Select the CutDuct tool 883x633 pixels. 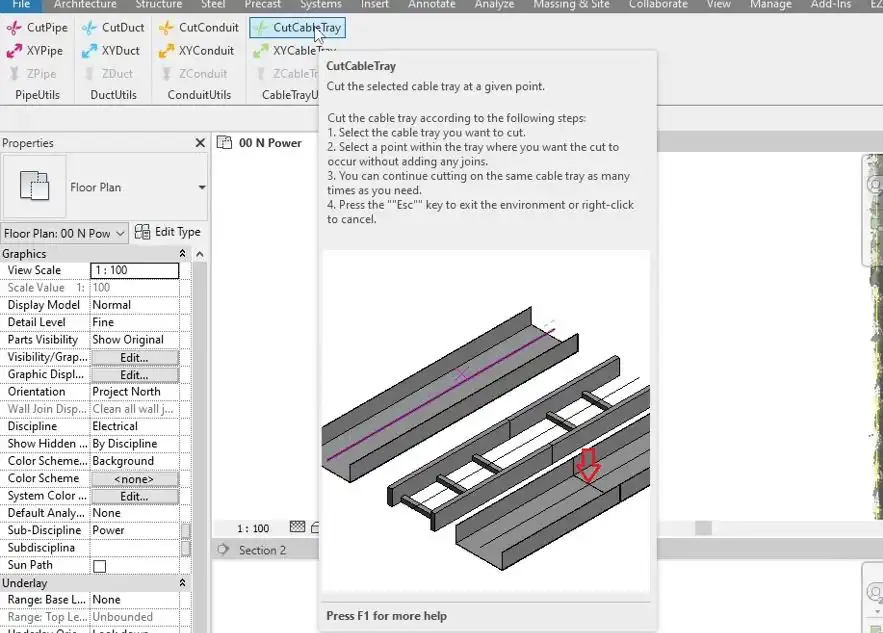(113, 28)
